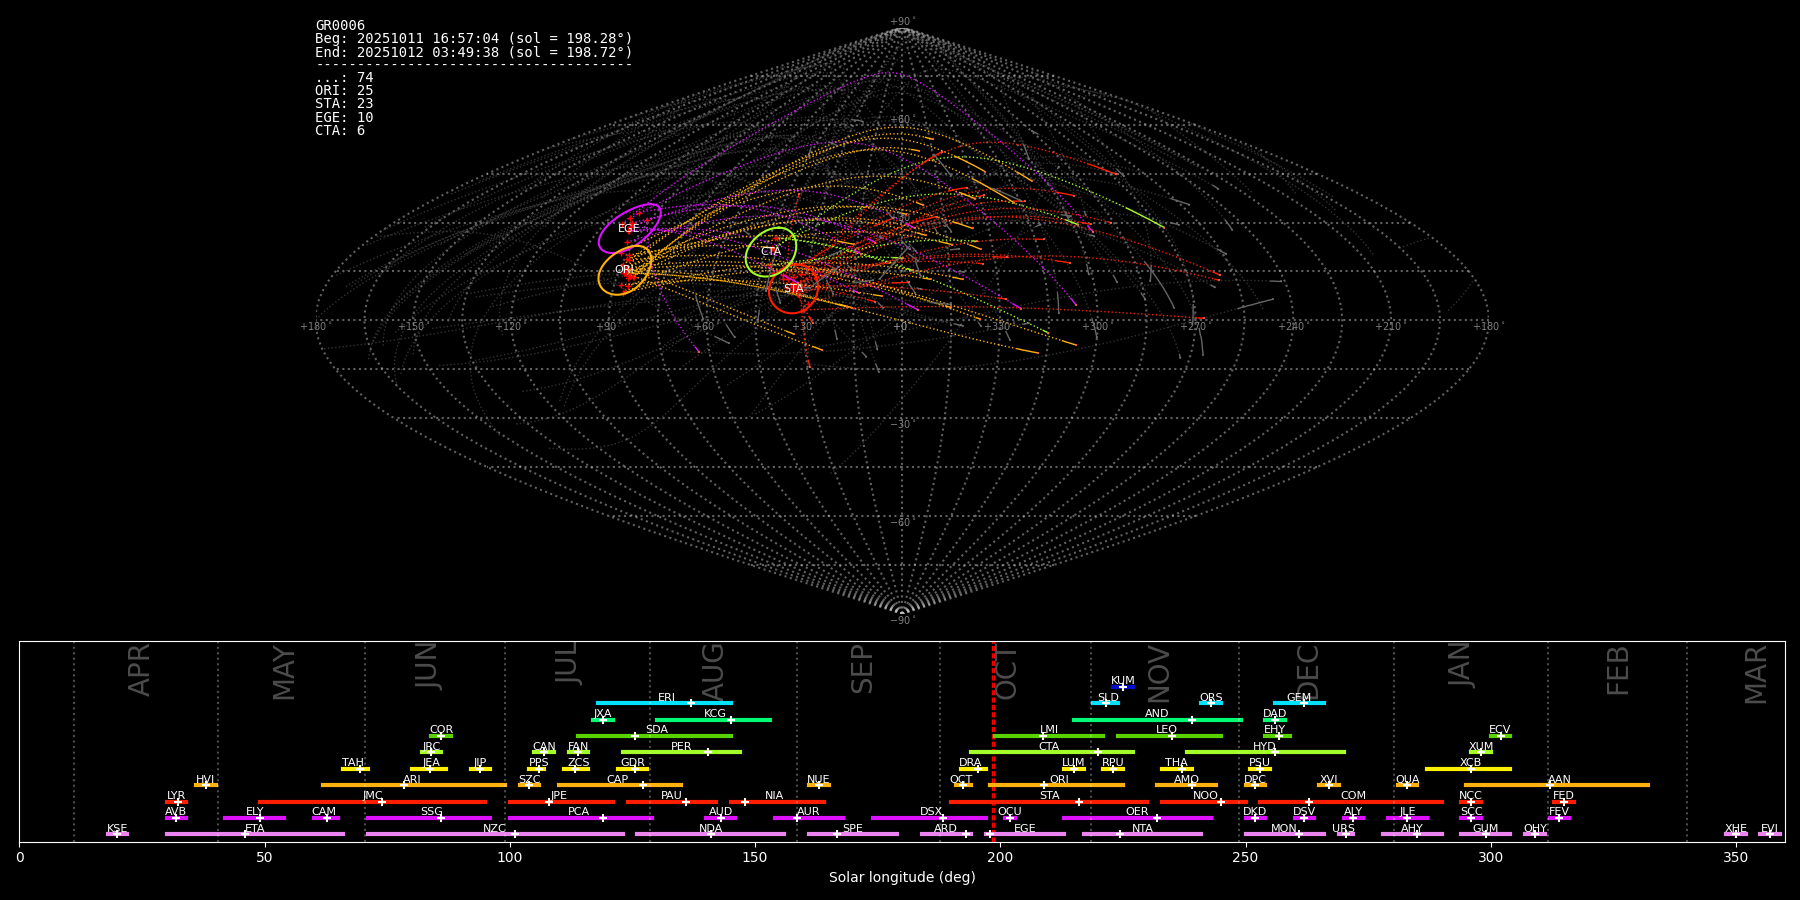This screenshot has width=1800, height=900.
Task: Click the ETA shower bar
Action: point(255,834)
